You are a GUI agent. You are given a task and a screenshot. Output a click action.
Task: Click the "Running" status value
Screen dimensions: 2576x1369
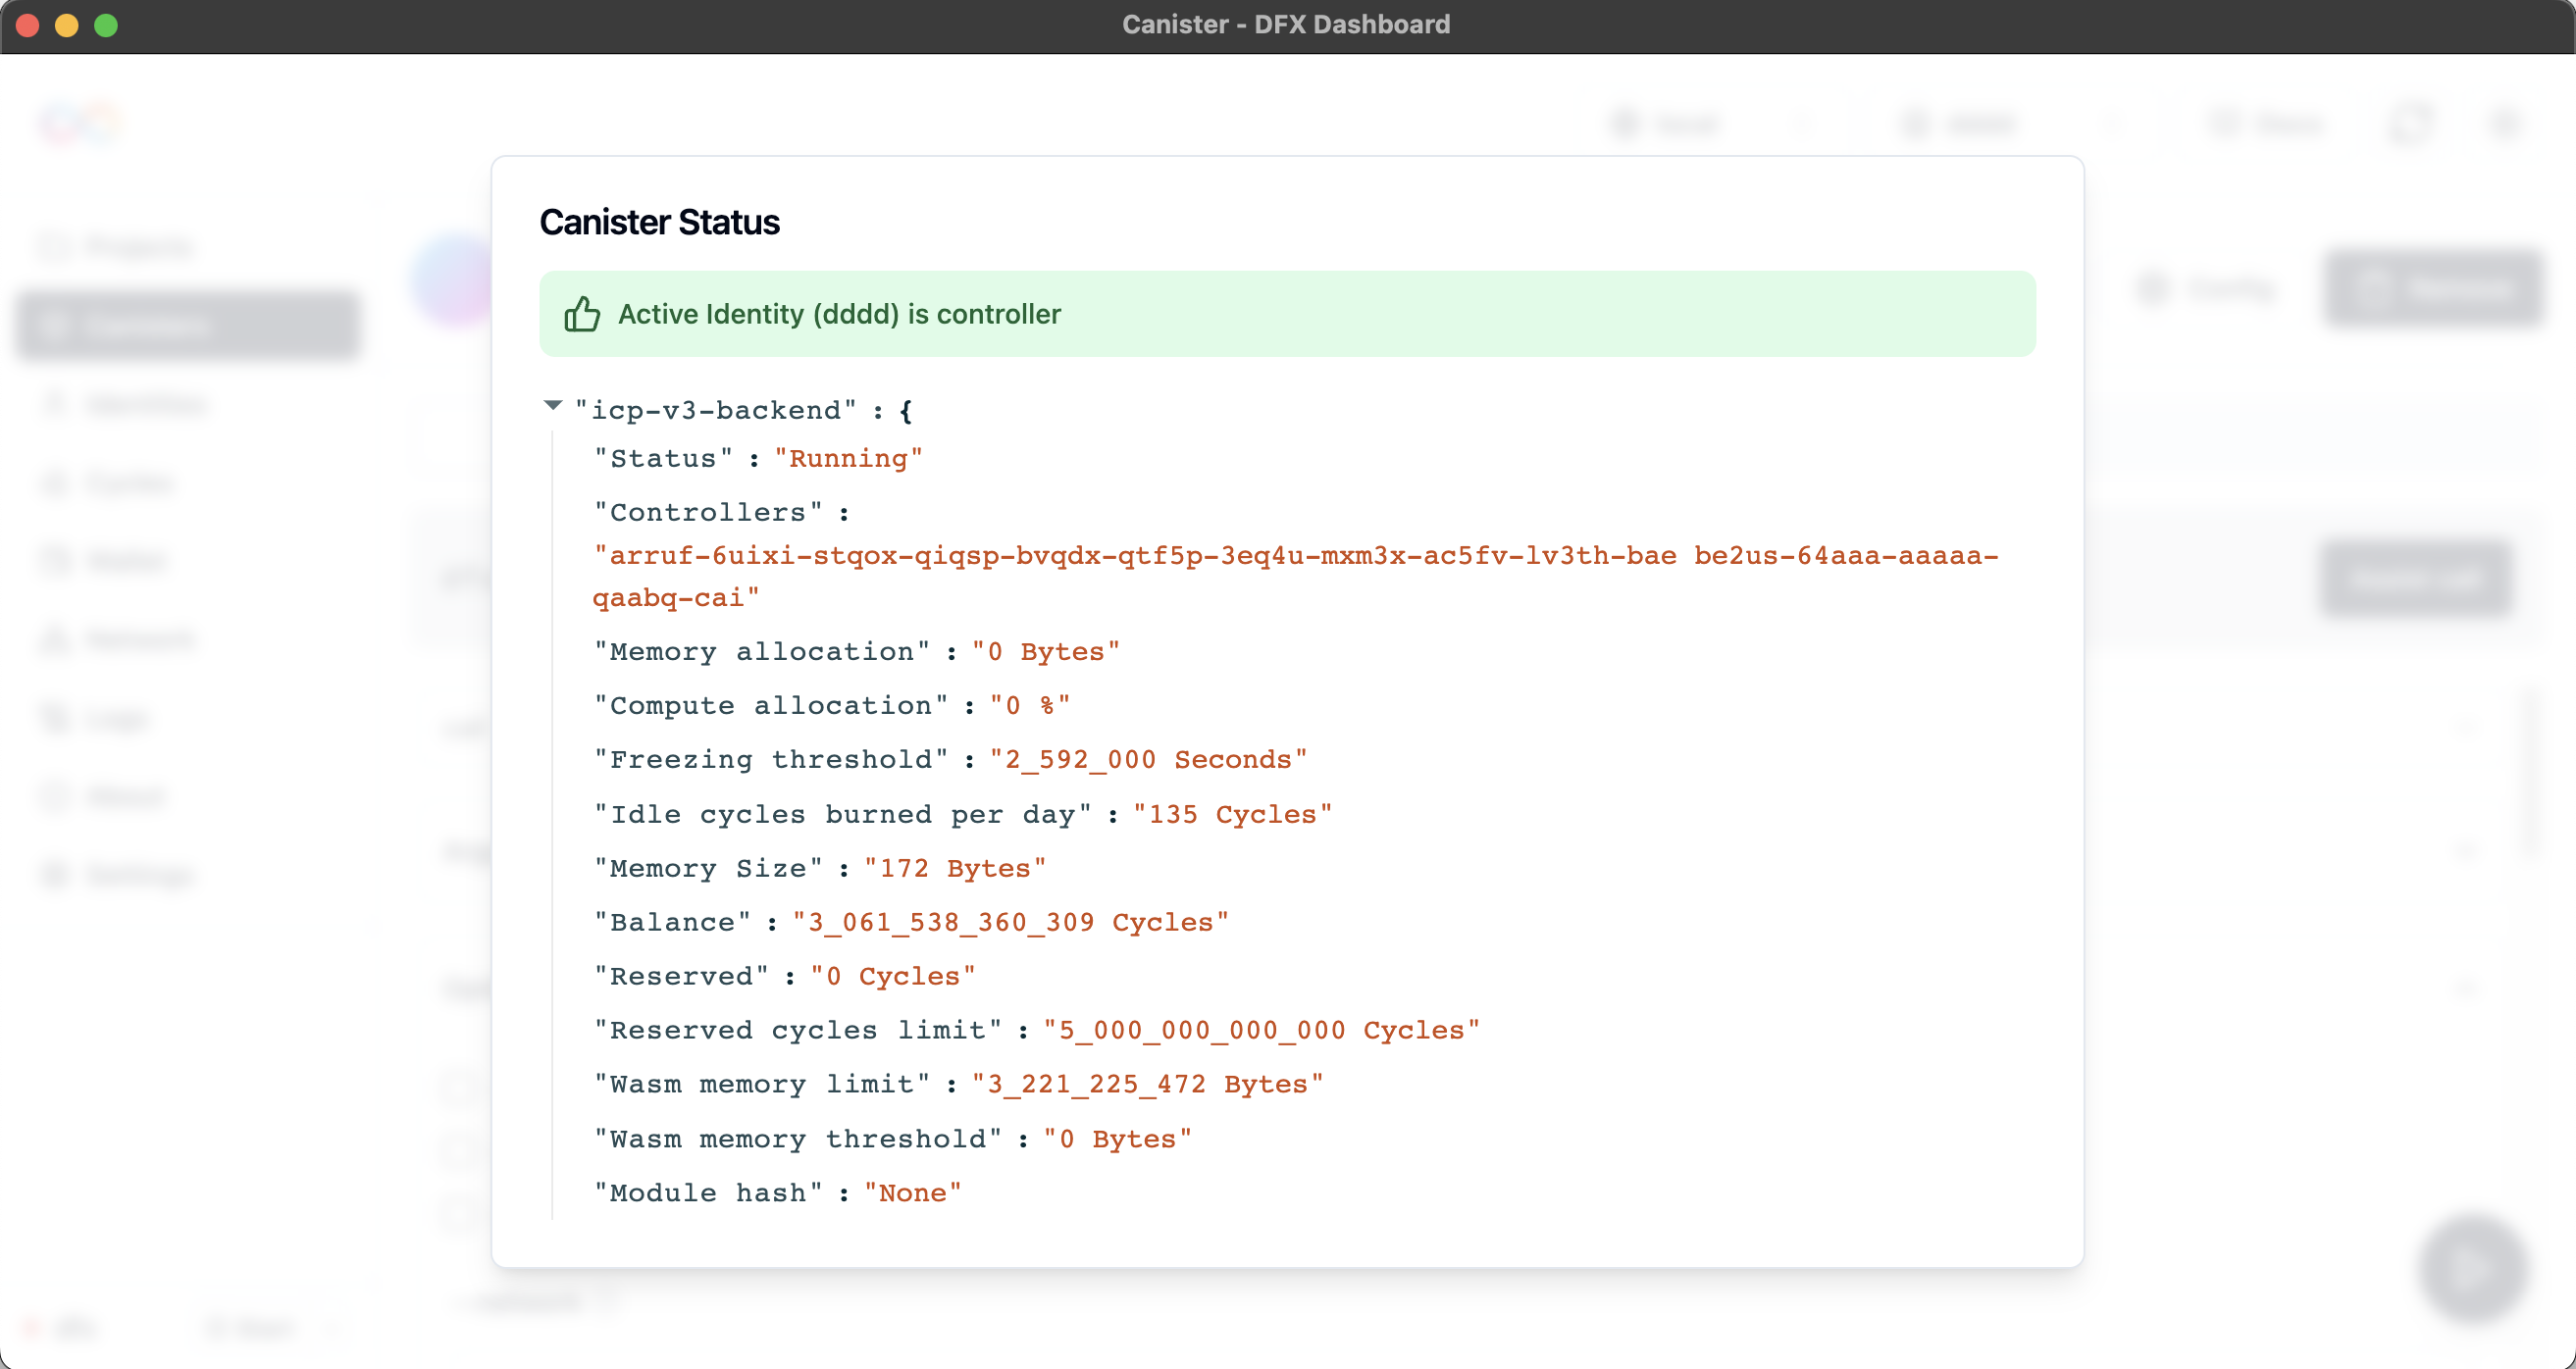click(848, 459)
